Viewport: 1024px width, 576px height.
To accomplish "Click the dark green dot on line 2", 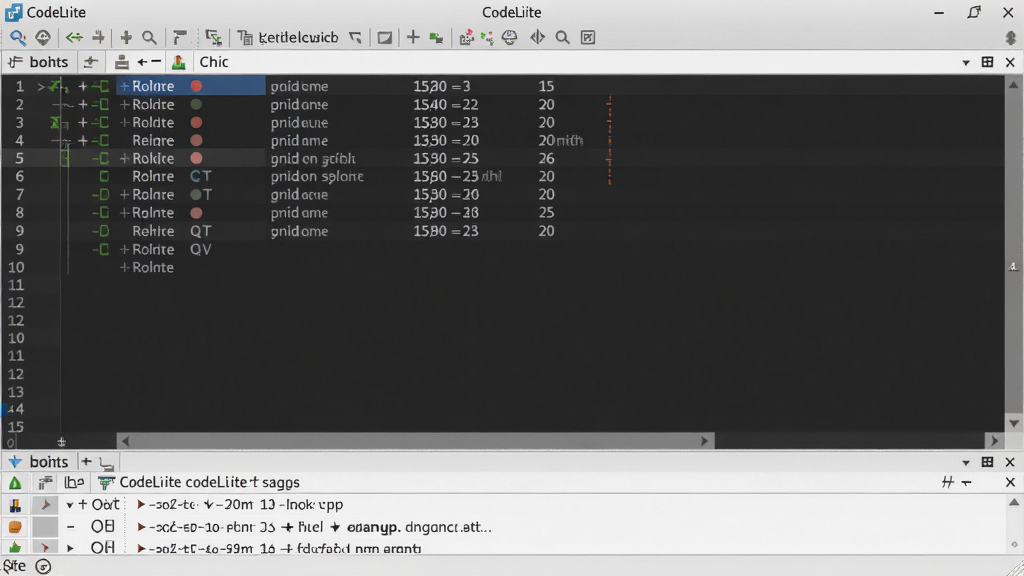I will click(x=196, y=104).
